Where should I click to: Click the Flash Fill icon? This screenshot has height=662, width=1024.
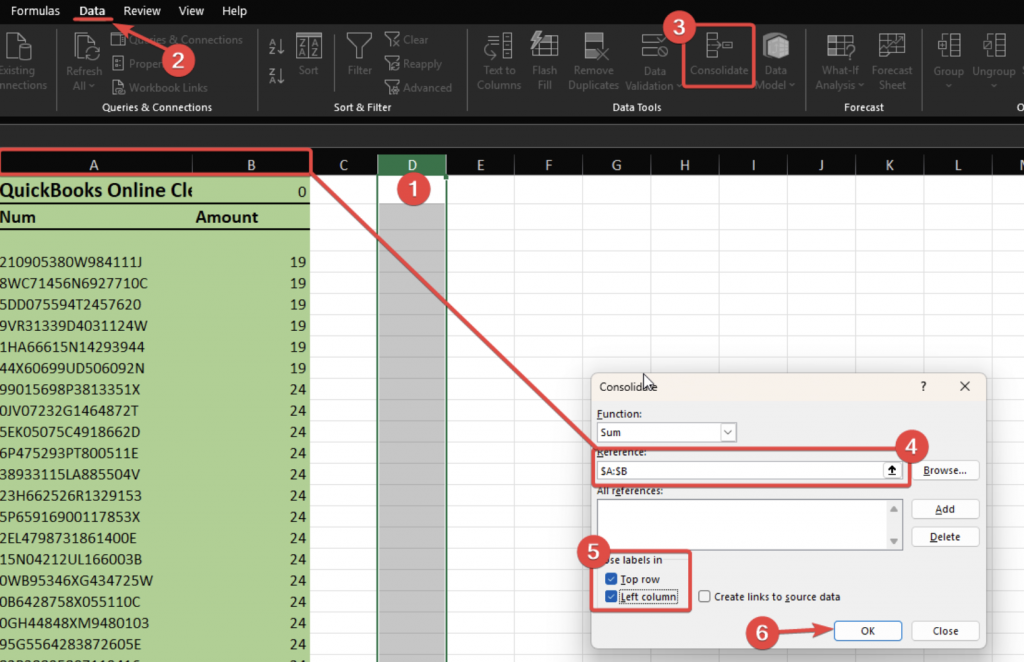coord(545,47)
